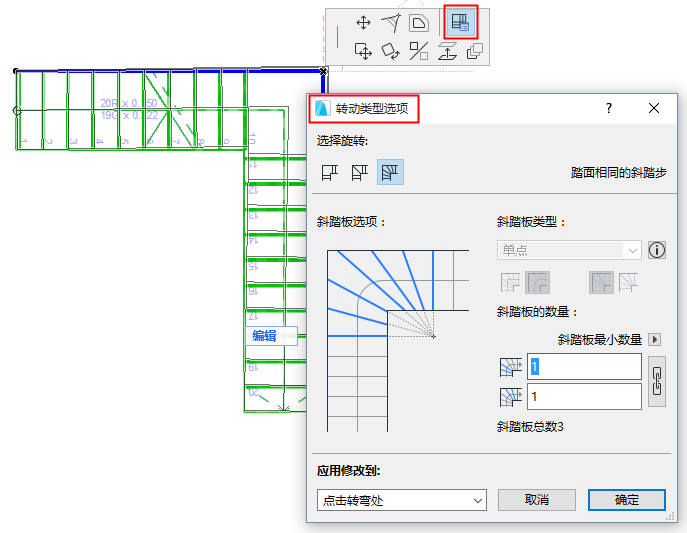Select the rounded-corner winder option icon

tap(537, 282)
